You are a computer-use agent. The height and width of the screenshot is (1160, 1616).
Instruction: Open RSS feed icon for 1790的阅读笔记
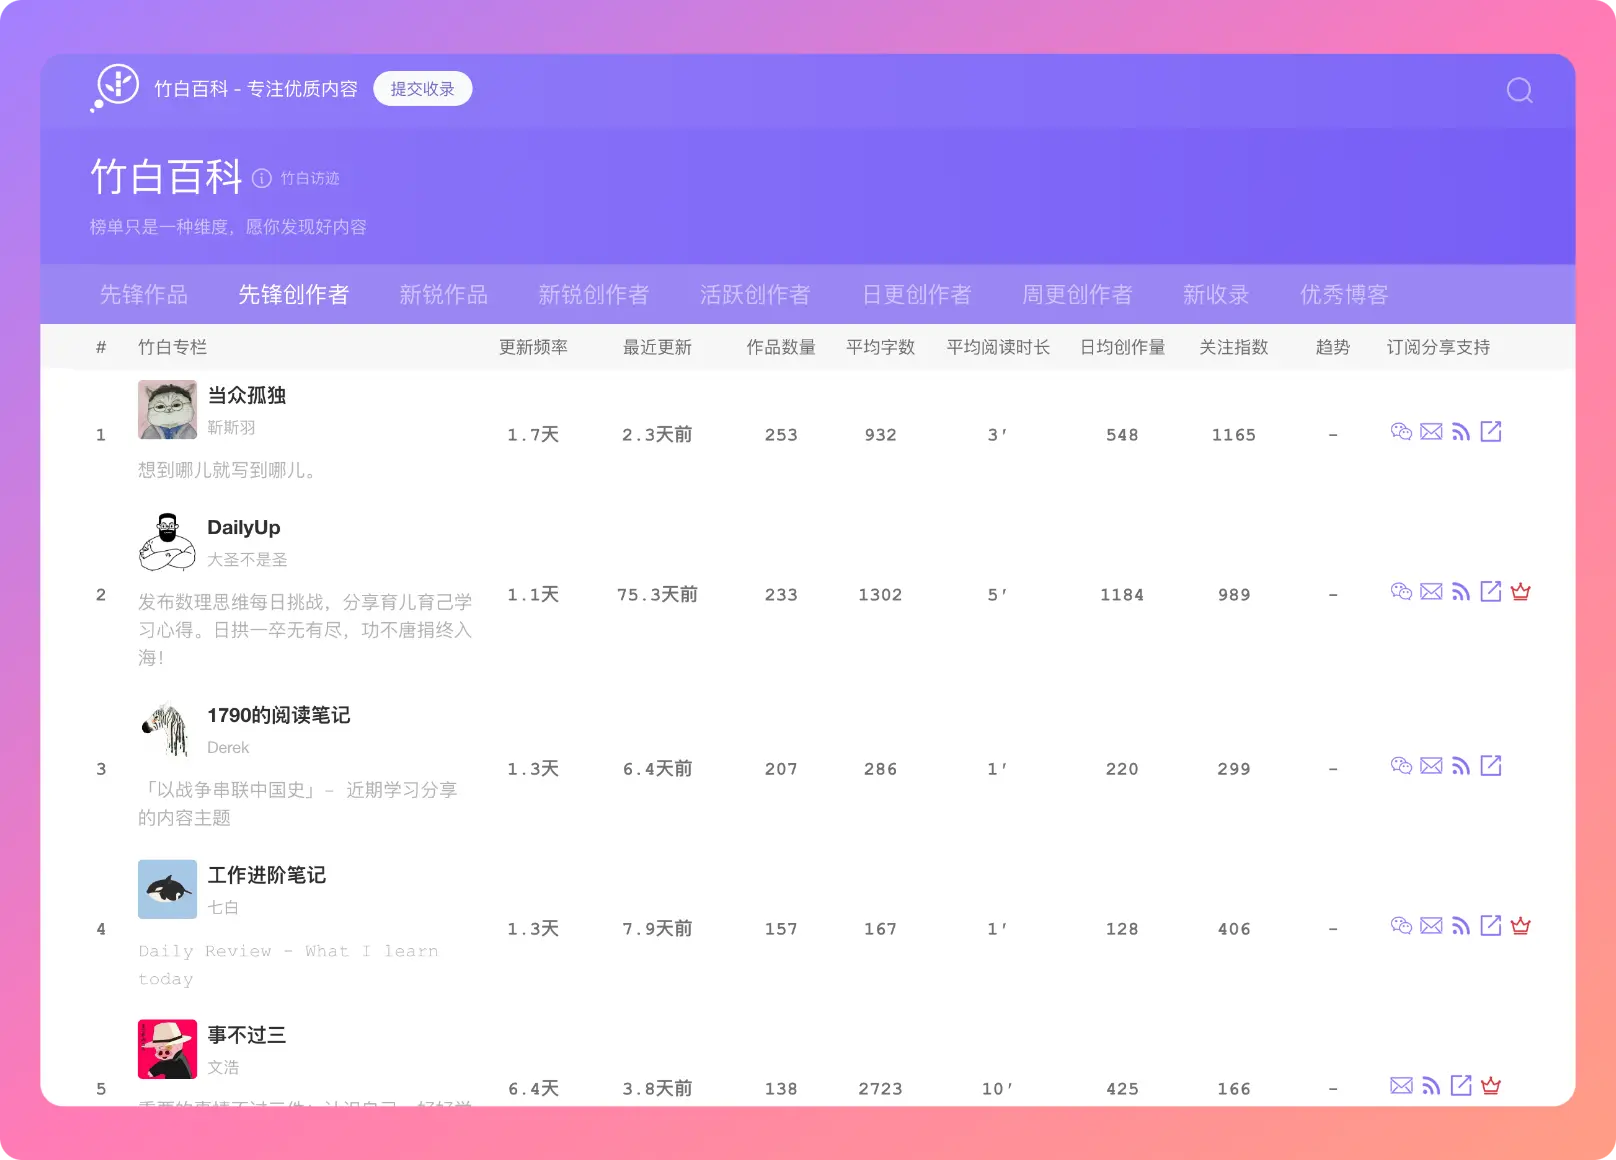coord(1461,766)
